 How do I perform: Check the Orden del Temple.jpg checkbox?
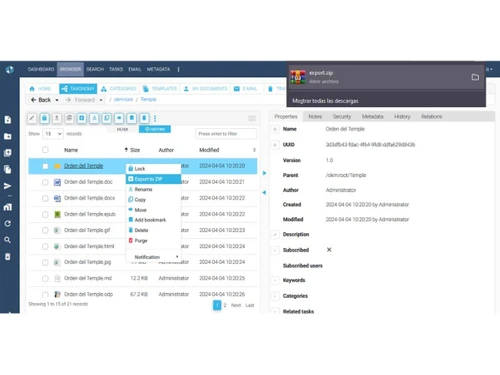point(45,262)
